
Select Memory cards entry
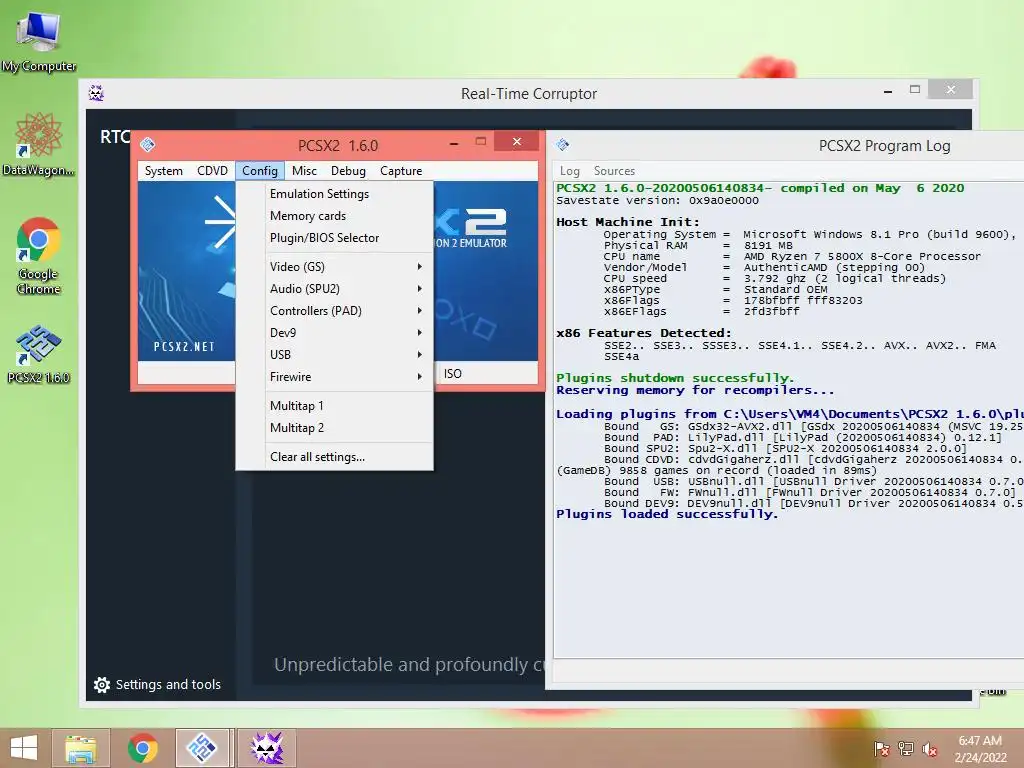click(334, 216)
